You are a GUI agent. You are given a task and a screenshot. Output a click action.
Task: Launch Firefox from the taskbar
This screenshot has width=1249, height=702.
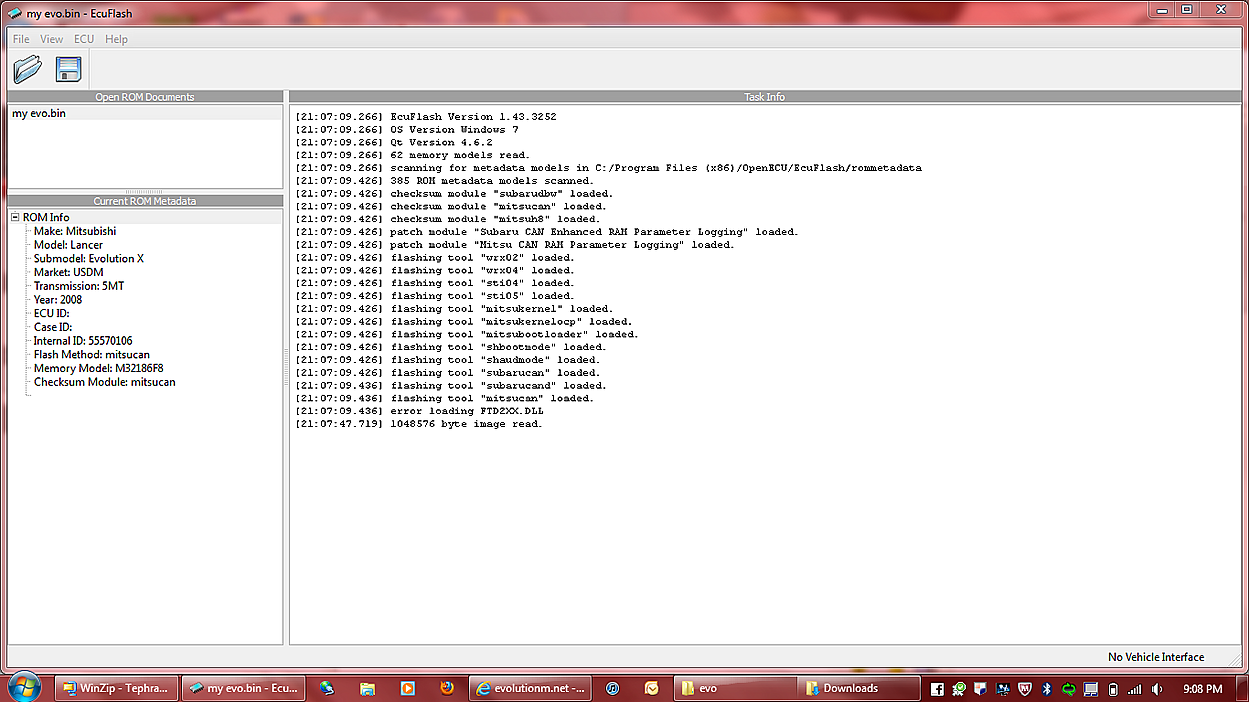447,688
